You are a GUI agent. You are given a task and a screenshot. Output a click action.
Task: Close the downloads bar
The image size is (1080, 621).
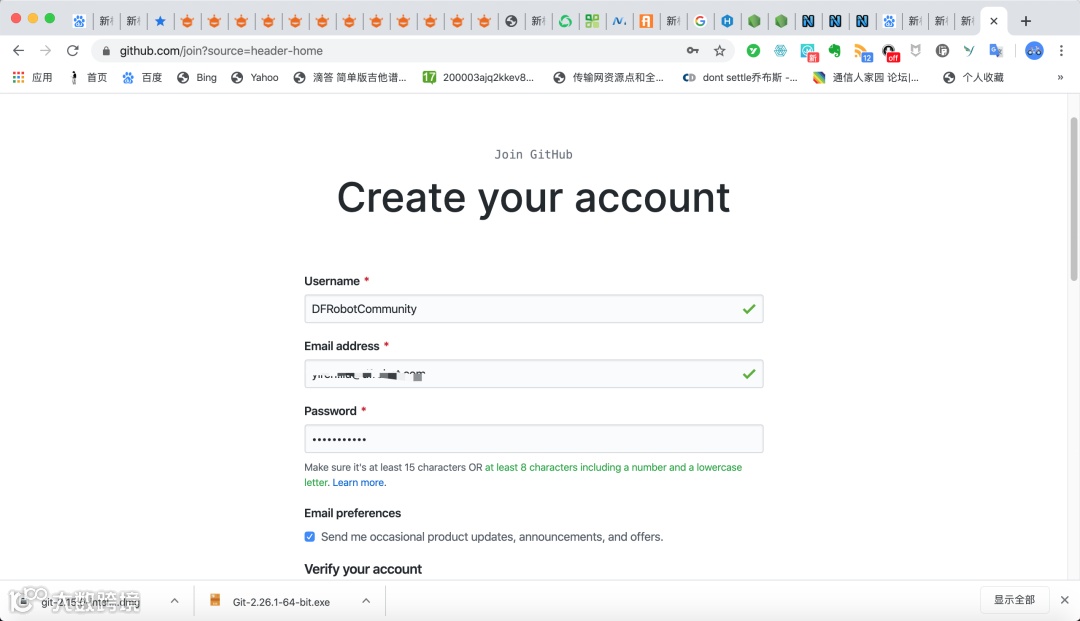point(1064,600)
